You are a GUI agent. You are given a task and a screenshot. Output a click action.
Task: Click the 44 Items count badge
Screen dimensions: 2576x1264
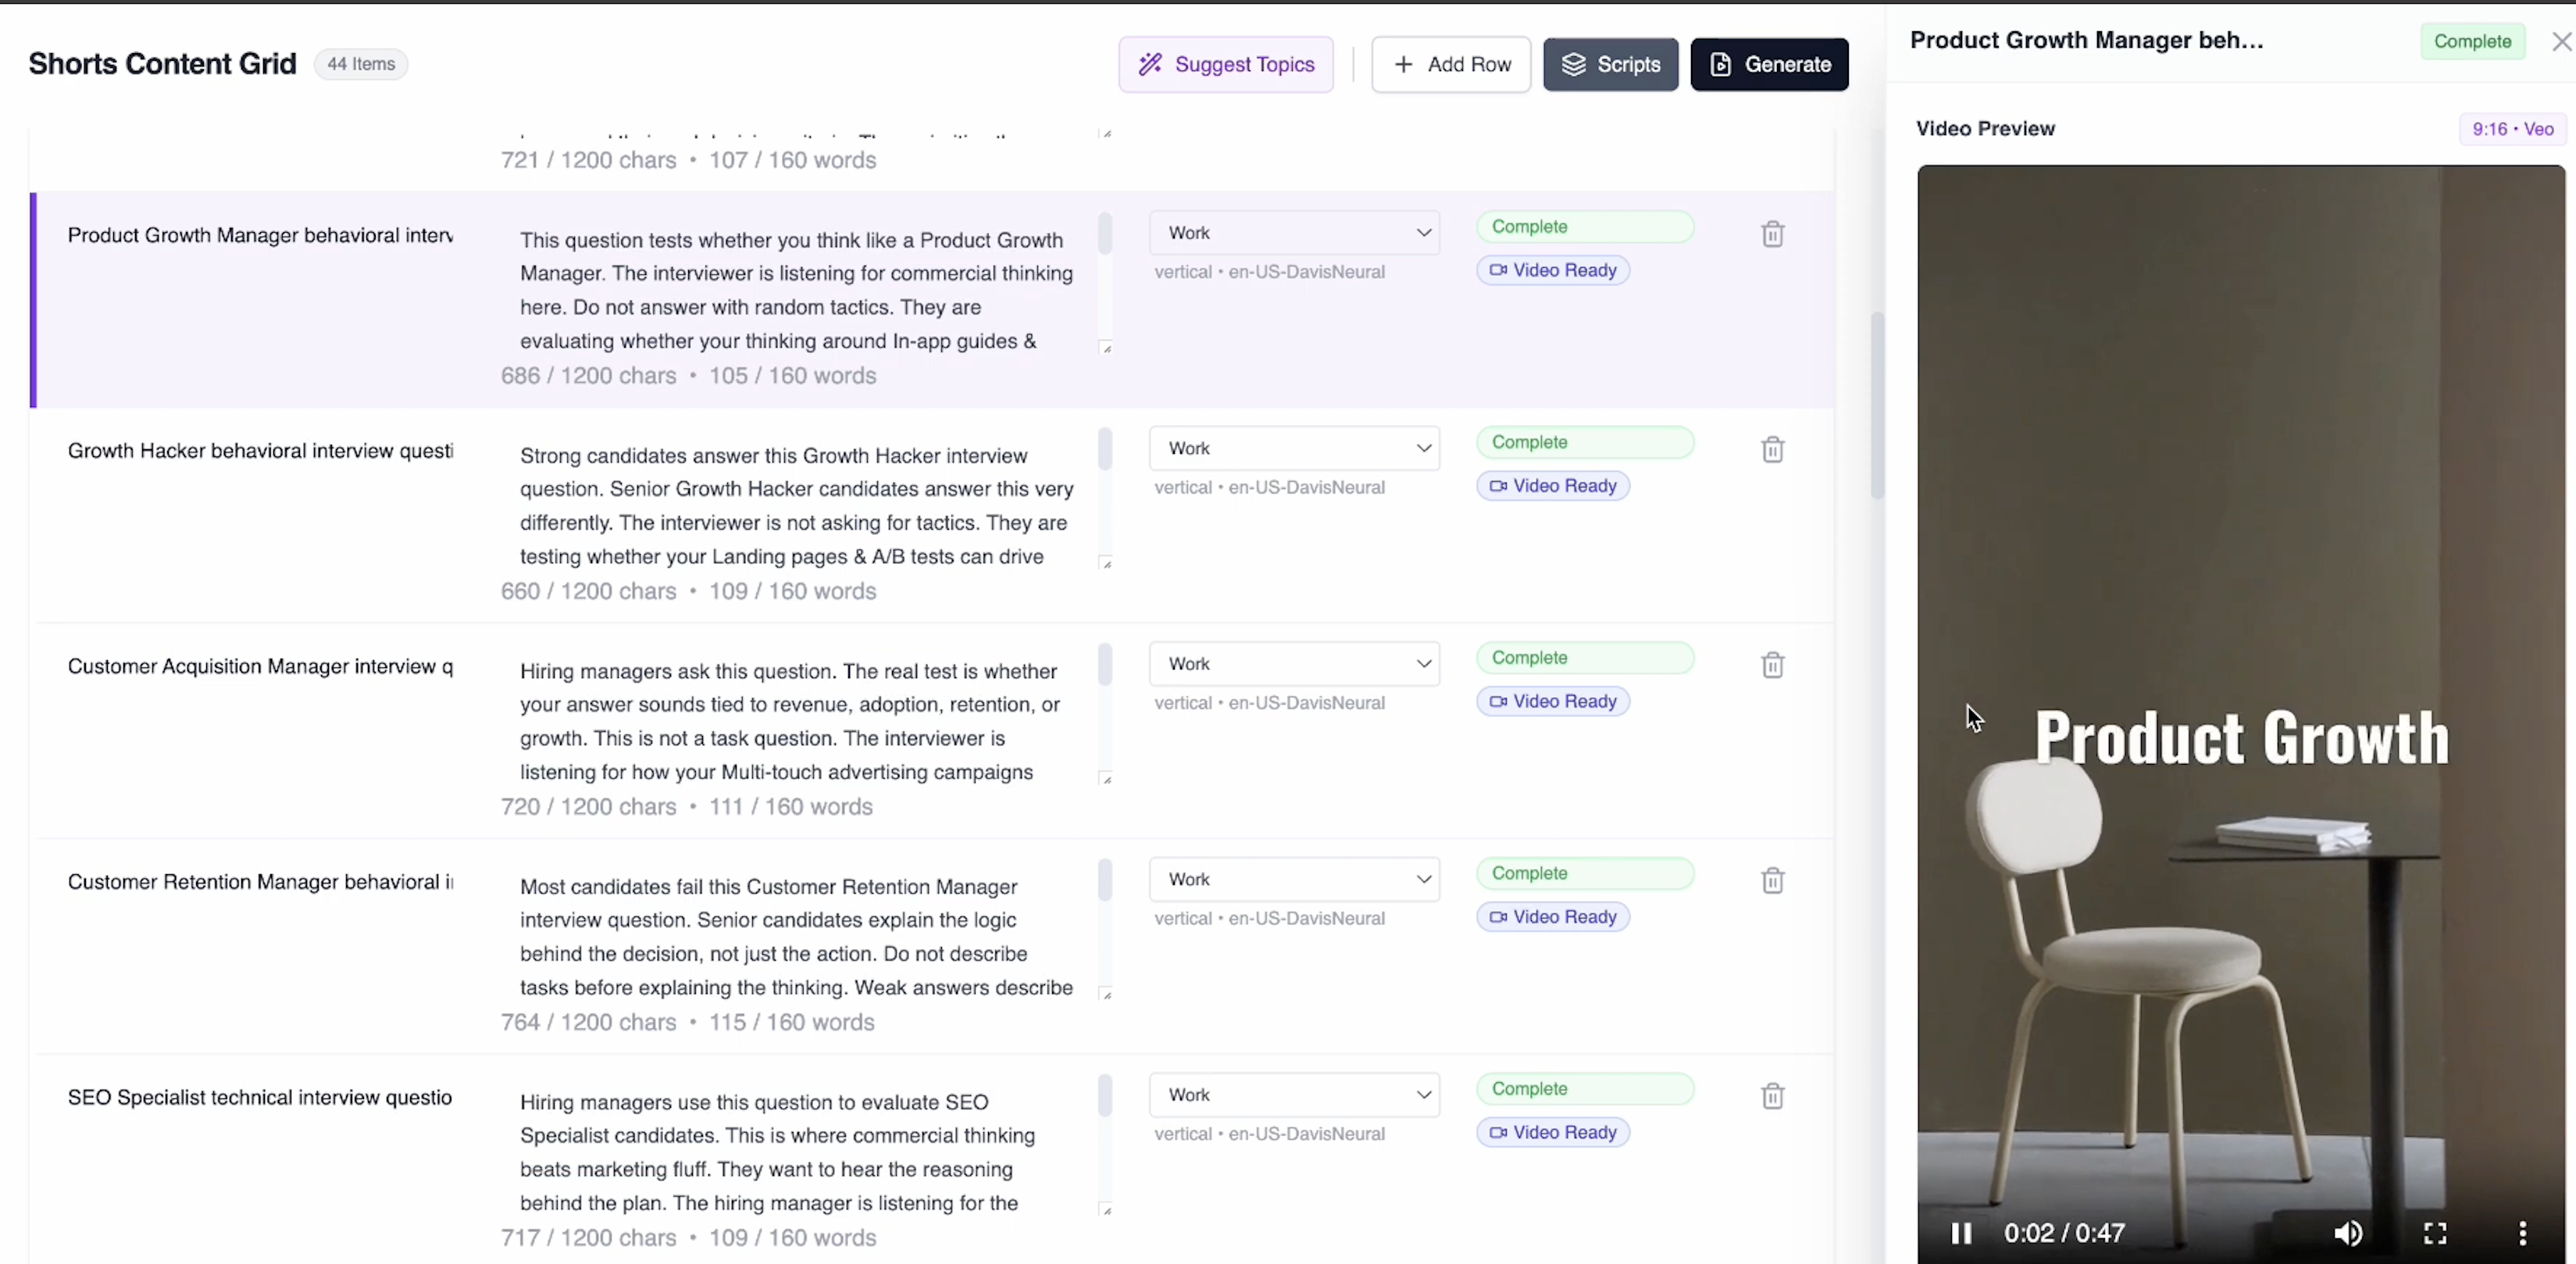pos(361,64)
